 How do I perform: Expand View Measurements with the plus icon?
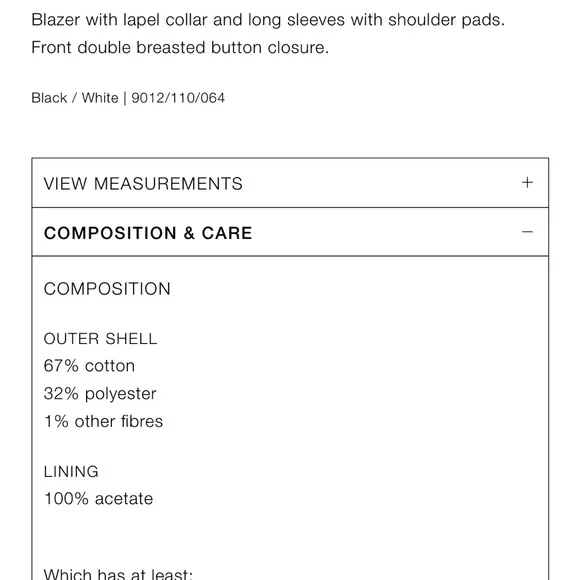(x=527, y=182)
